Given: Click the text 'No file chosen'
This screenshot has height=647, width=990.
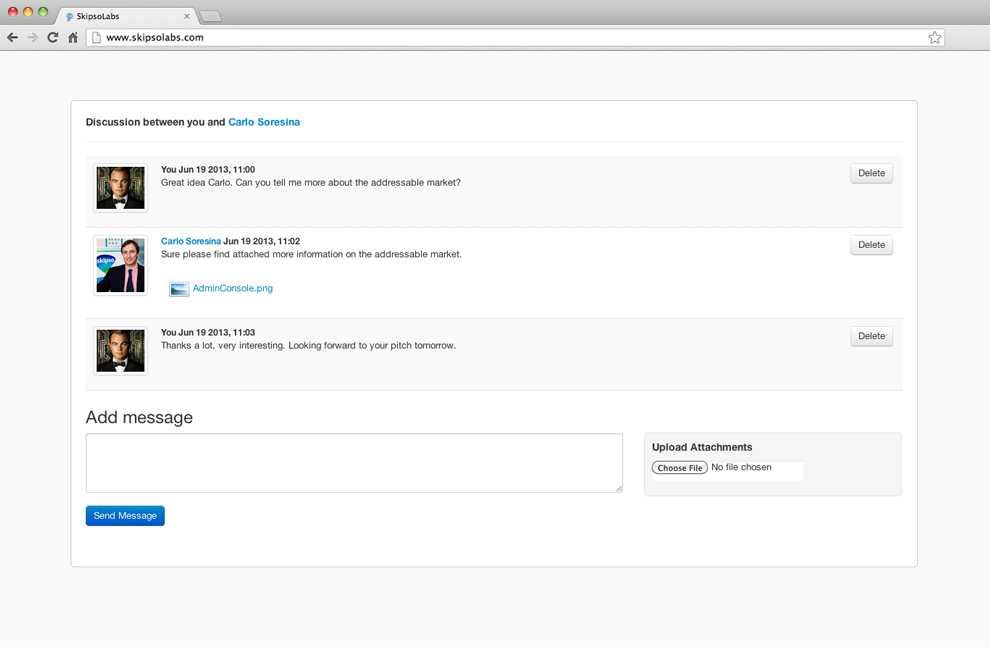Looking at the screenshot, I should click(x=741, y=467).
